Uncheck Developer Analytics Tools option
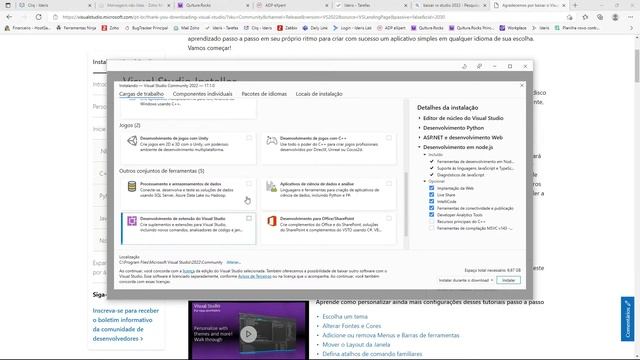The image size is (640, 360). [431, 215]
